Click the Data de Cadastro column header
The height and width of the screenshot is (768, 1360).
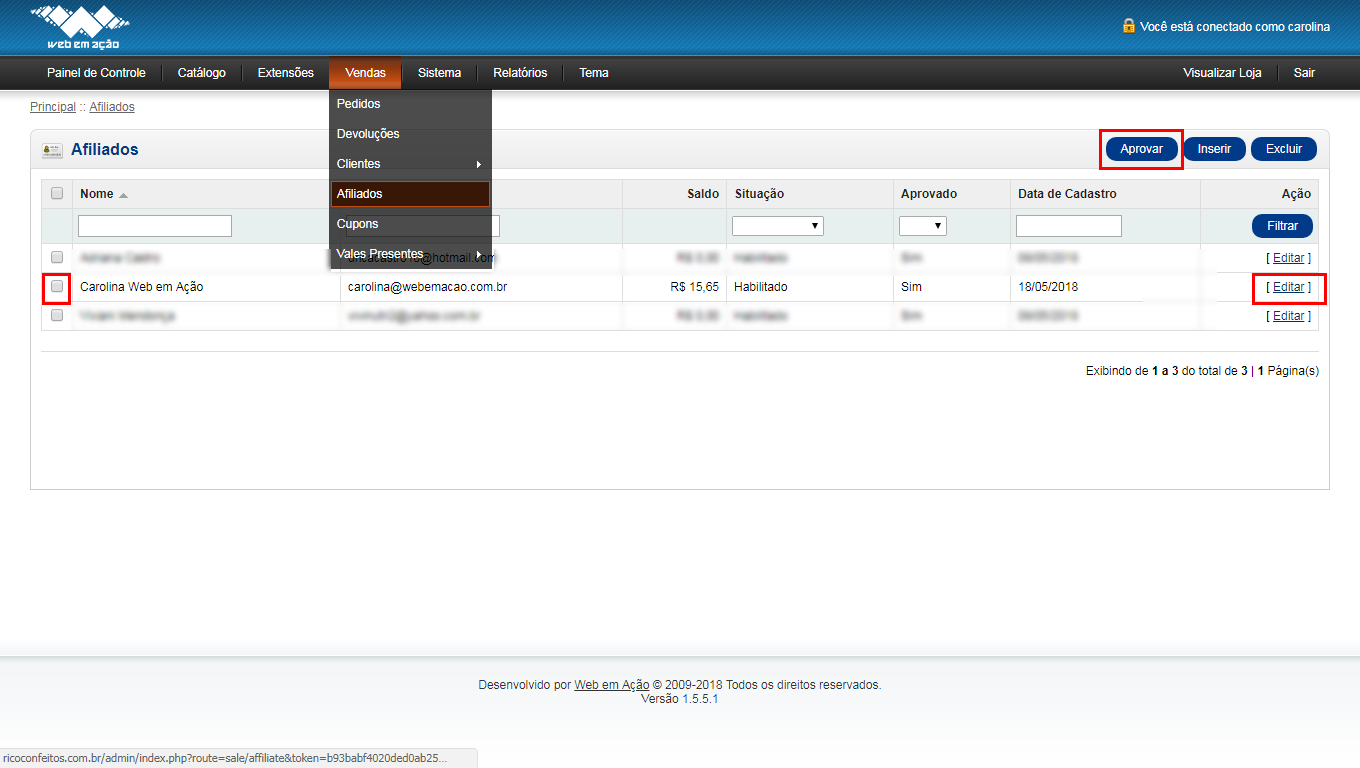[1067, 194]
